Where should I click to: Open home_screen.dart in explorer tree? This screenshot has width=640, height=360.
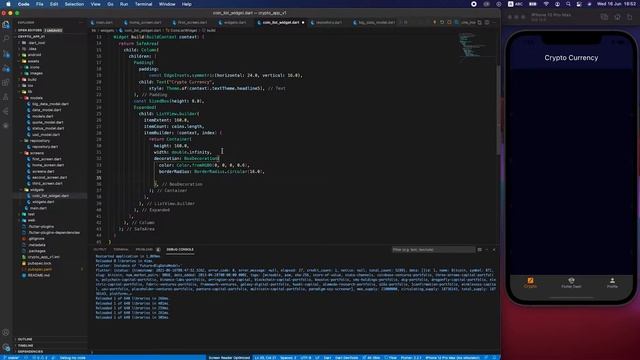pyautogui.click(x=48, y=165)
